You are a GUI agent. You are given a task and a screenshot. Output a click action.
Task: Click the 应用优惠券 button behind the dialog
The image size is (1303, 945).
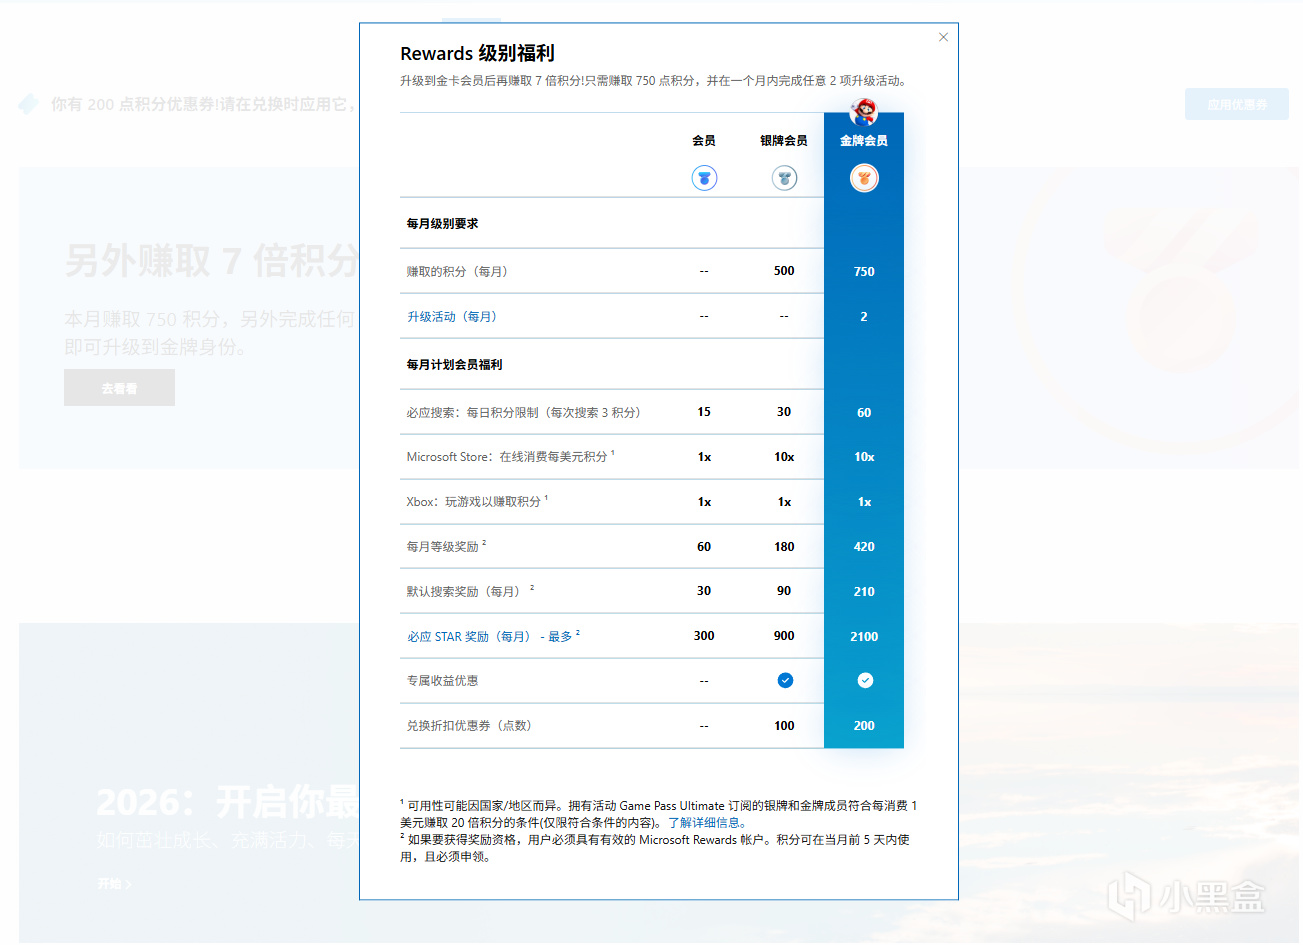[x=1237, y=104]
